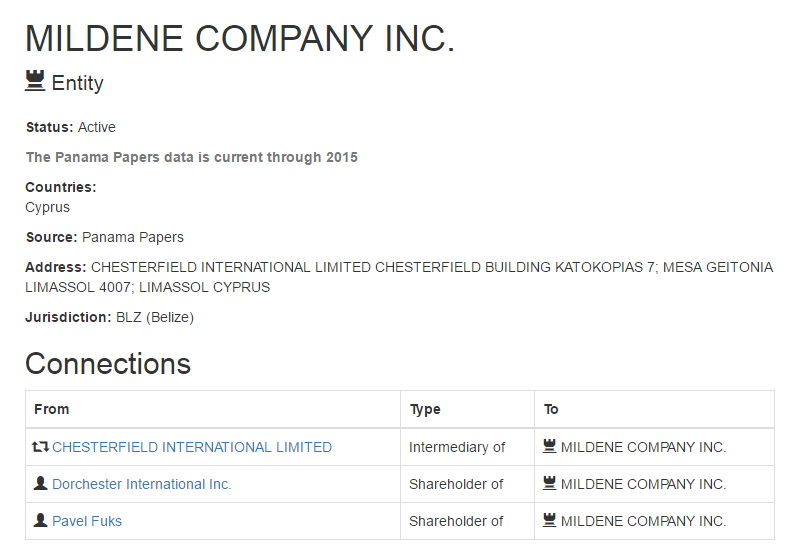Screen dimensions: 794x552
Task: Click the MILDENE COMPANY INC. page title
Action: [240, 38]
